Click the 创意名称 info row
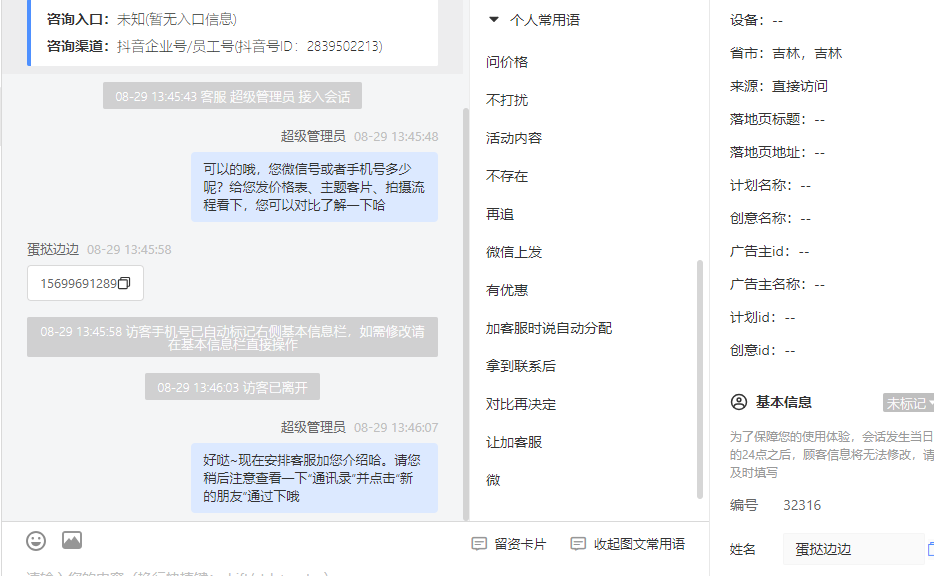Viewport: 934px width, 576px height. click(x=770, y=219)
